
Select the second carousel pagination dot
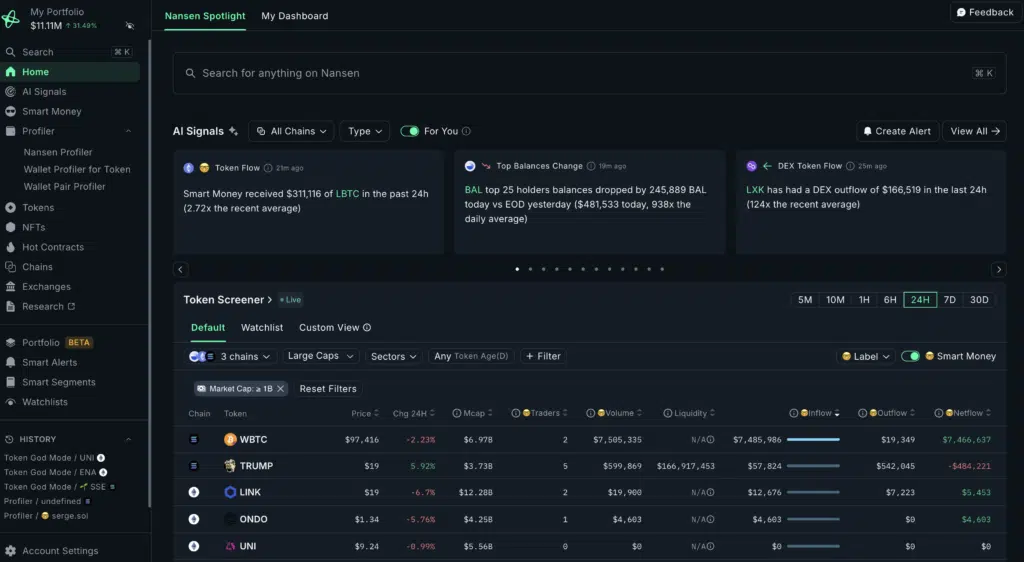[x=530, y=269]
